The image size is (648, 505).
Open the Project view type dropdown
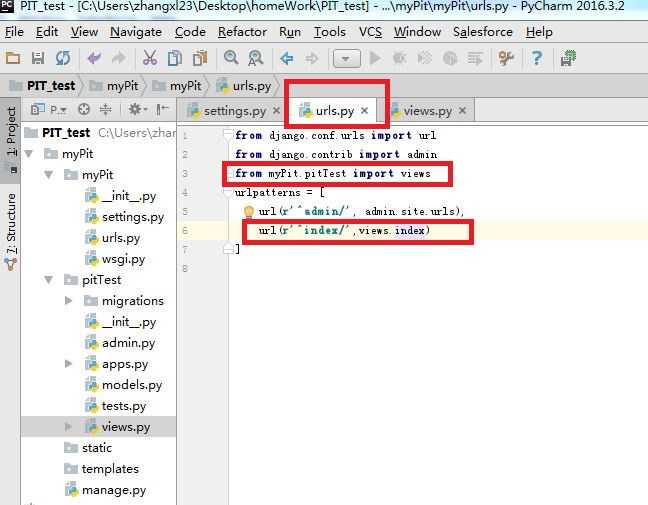(x=49, y=110)
